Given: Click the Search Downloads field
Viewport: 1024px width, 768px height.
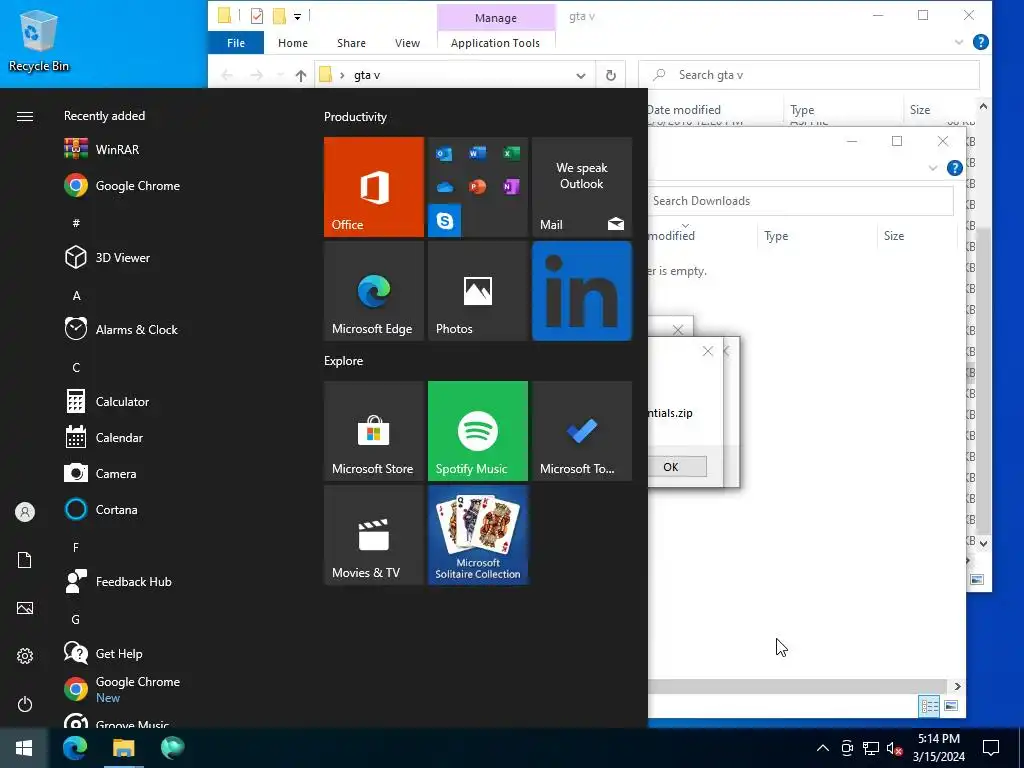Looking at the screenshot, I should [x=801, y=201].
